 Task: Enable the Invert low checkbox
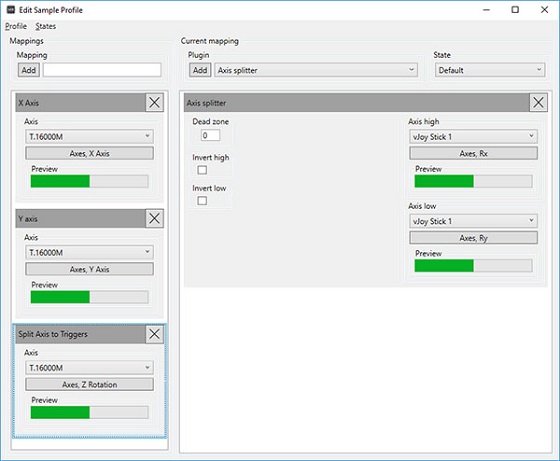click(x=202, y=201)
